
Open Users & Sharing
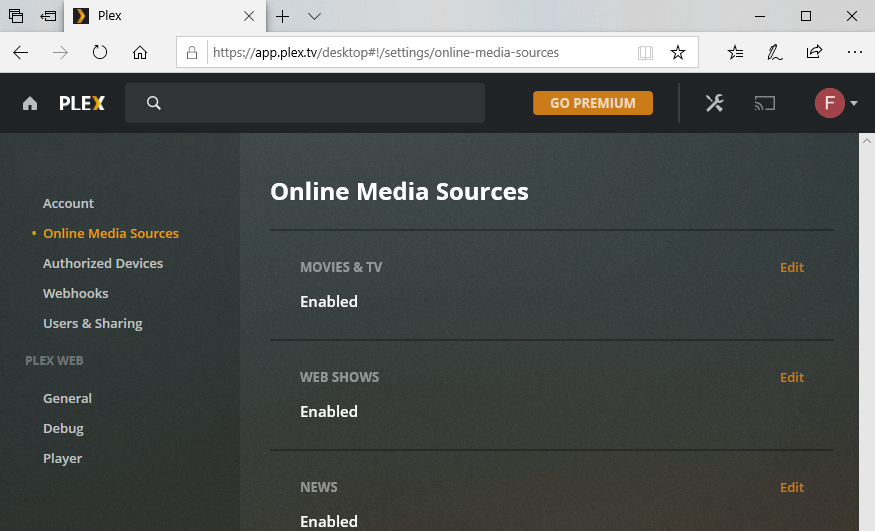[x=93, y=324]
